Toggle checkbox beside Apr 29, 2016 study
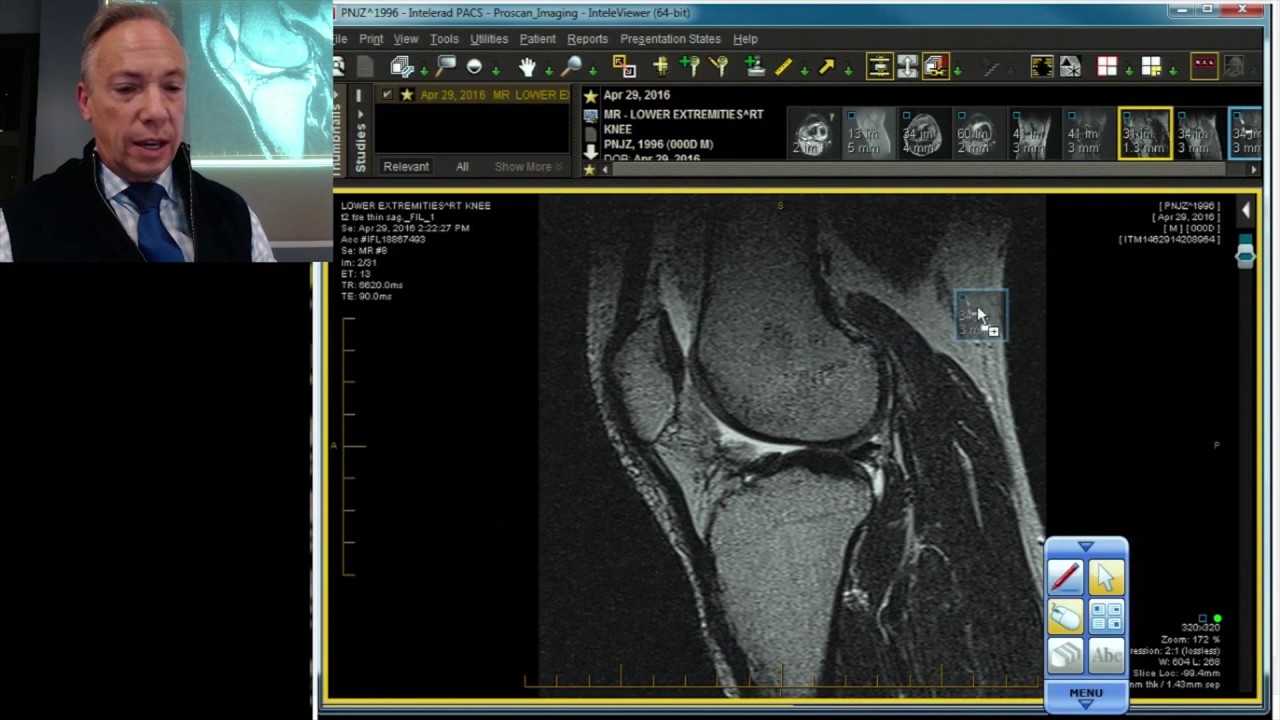This screenshot has width=1280, height=720. click(x=388, y=95)
